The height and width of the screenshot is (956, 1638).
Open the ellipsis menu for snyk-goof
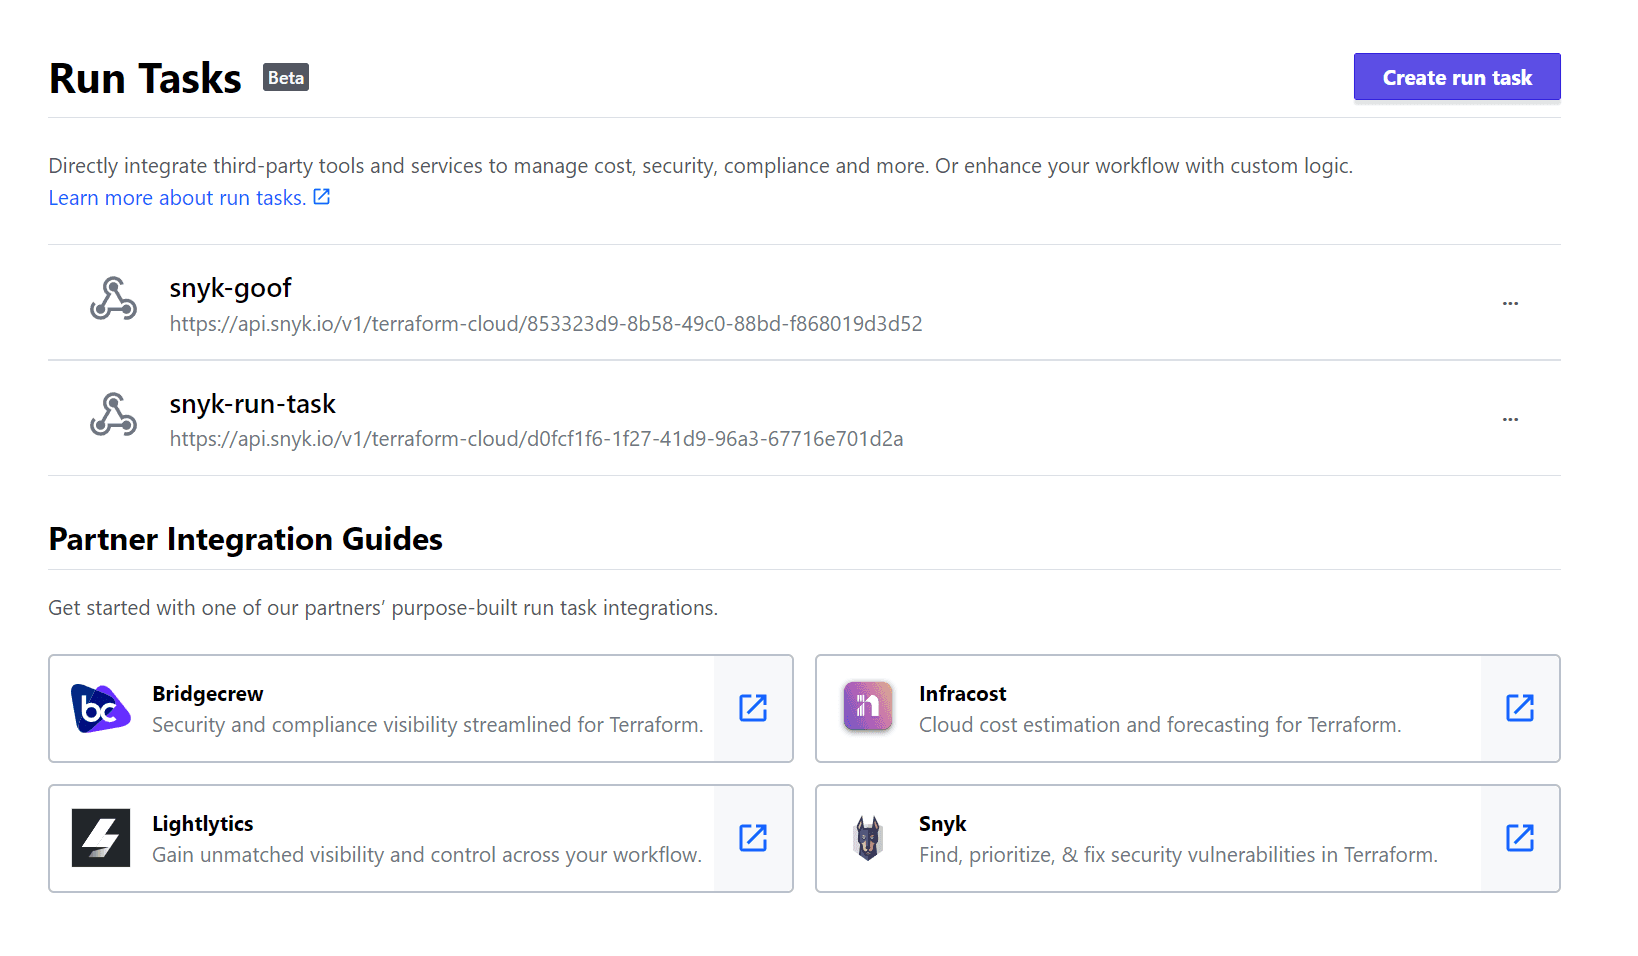tap(1510, 303)
